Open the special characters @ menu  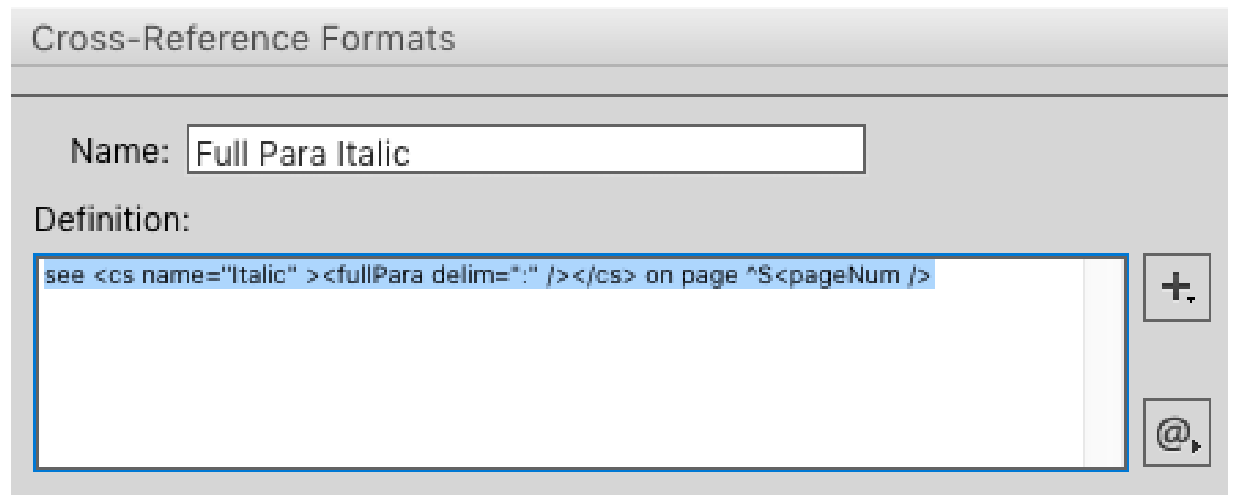(1176, 433)
